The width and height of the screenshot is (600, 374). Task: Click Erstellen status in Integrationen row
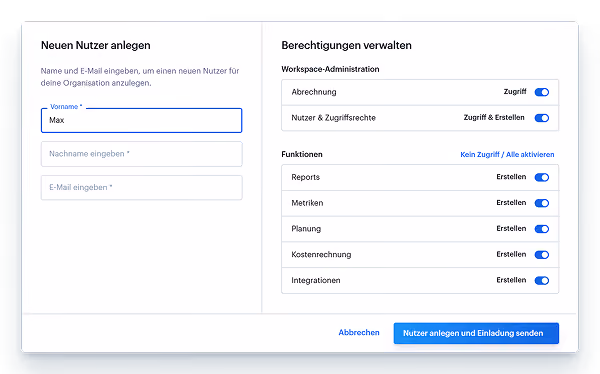point(511,280)
